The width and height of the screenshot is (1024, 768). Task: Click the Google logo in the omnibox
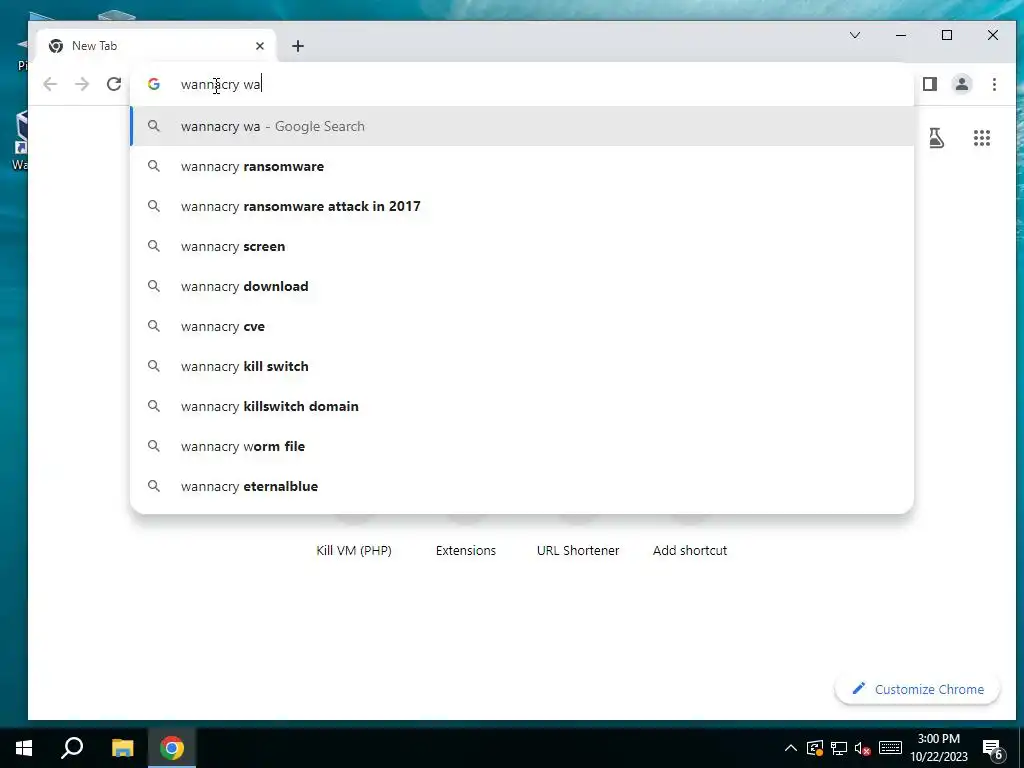click(153, 84)
